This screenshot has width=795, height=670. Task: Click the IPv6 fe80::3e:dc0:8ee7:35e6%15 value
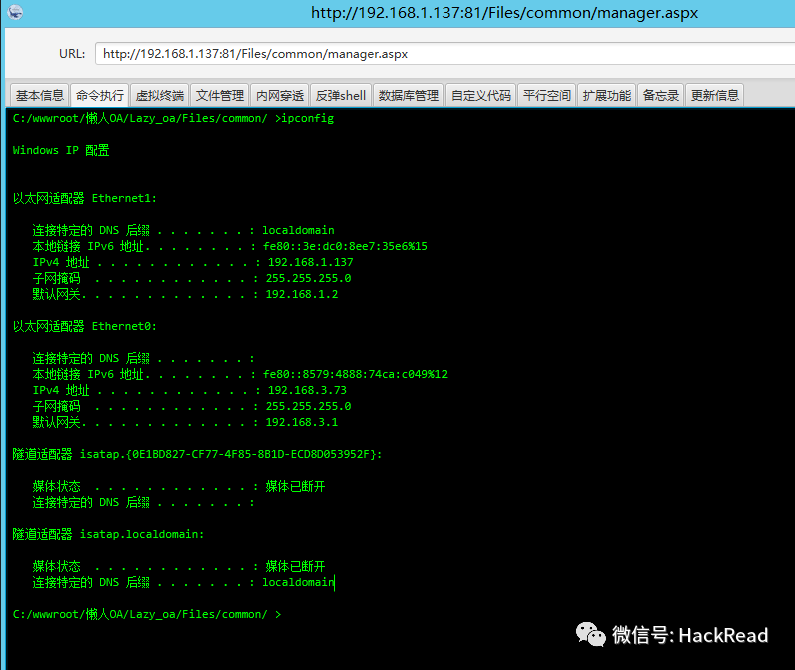coord(345,246)
